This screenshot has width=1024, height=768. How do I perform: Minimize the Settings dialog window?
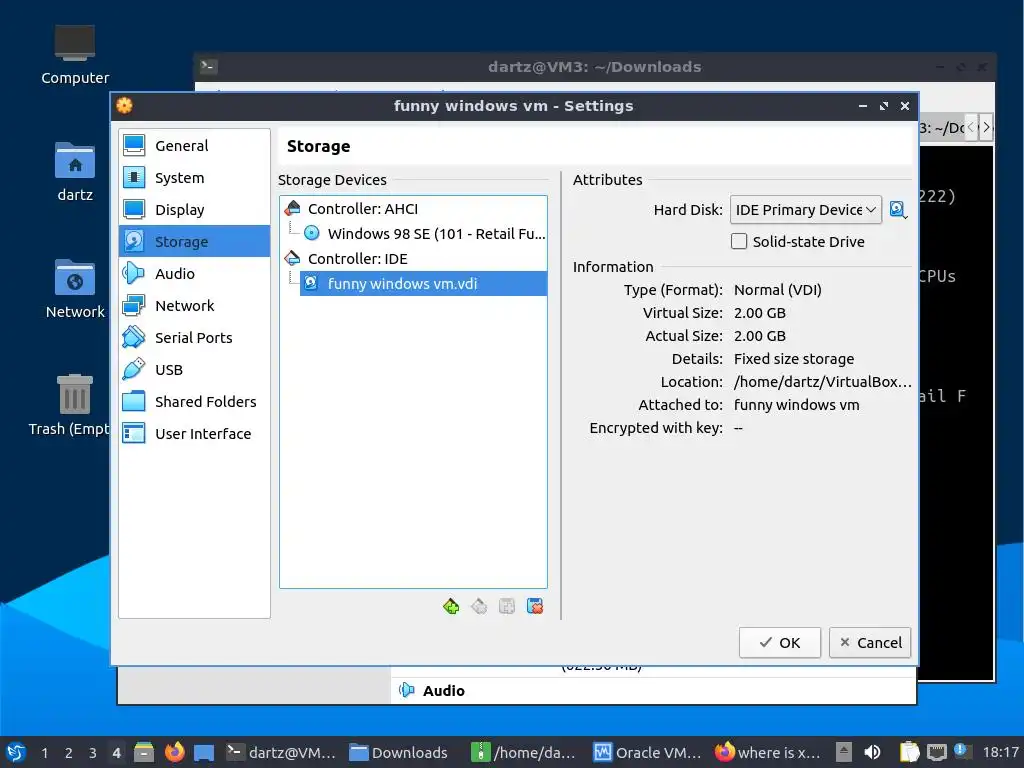coord(863,106)
